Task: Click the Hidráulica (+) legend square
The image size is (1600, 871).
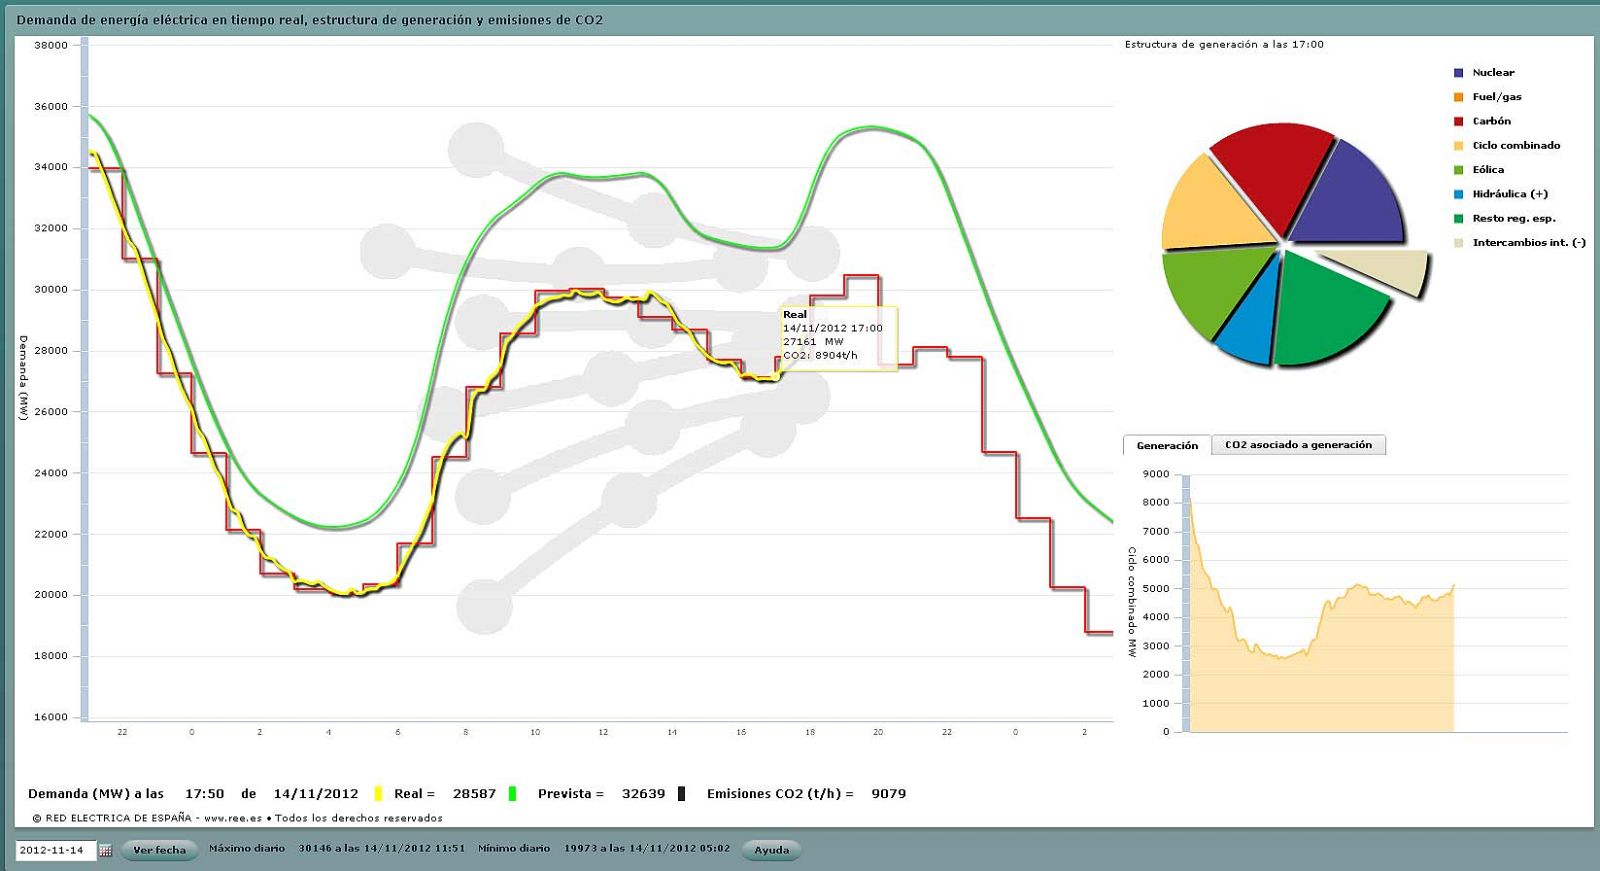Action: tap(1459, 194)
